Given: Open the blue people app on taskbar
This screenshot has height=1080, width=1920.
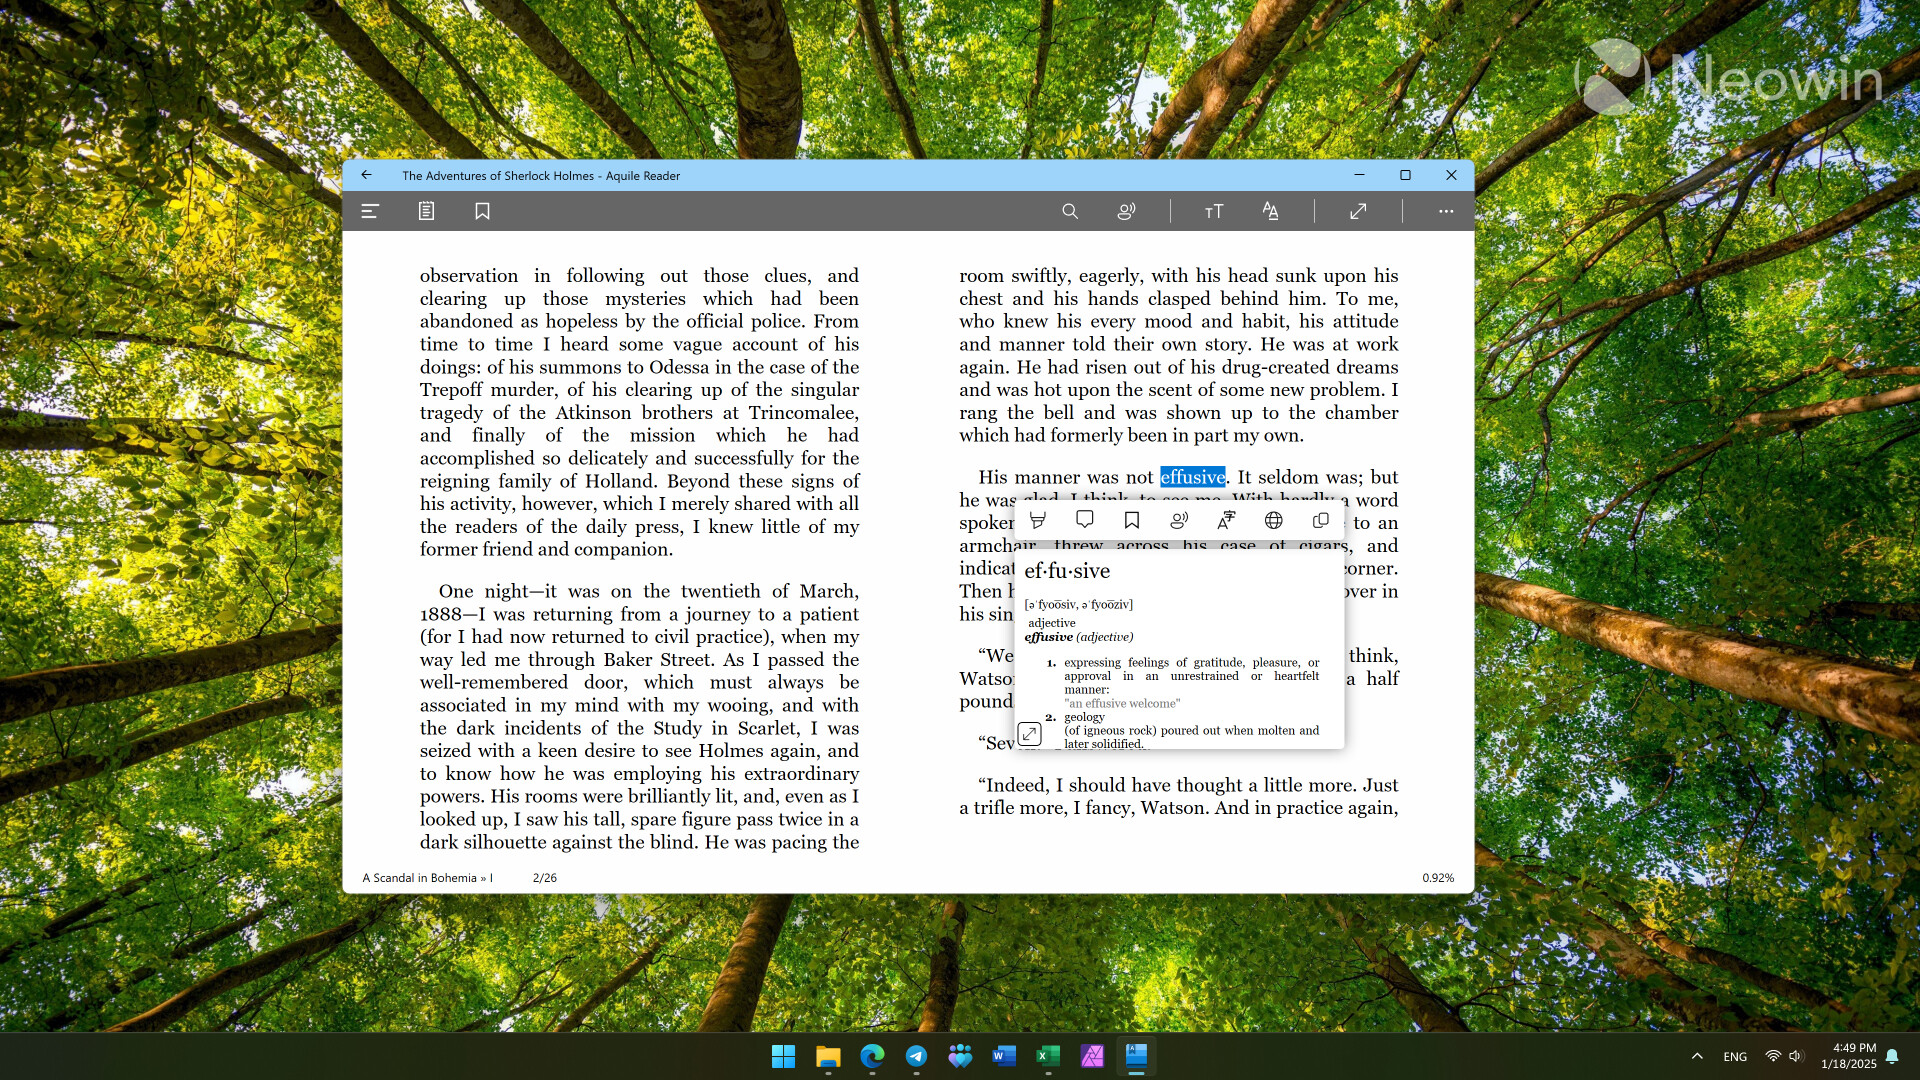Looking at the screenshot, I should tap(960, 1056).
